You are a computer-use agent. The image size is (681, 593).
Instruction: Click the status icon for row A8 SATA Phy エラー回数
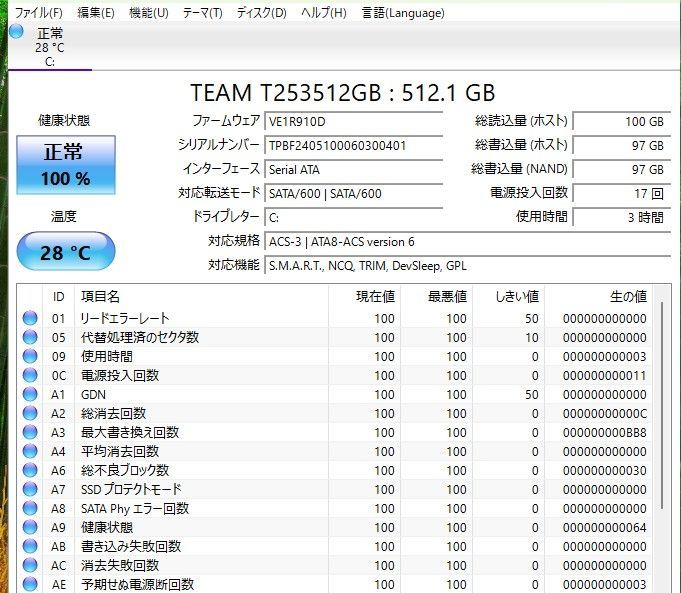coord(30,508)
